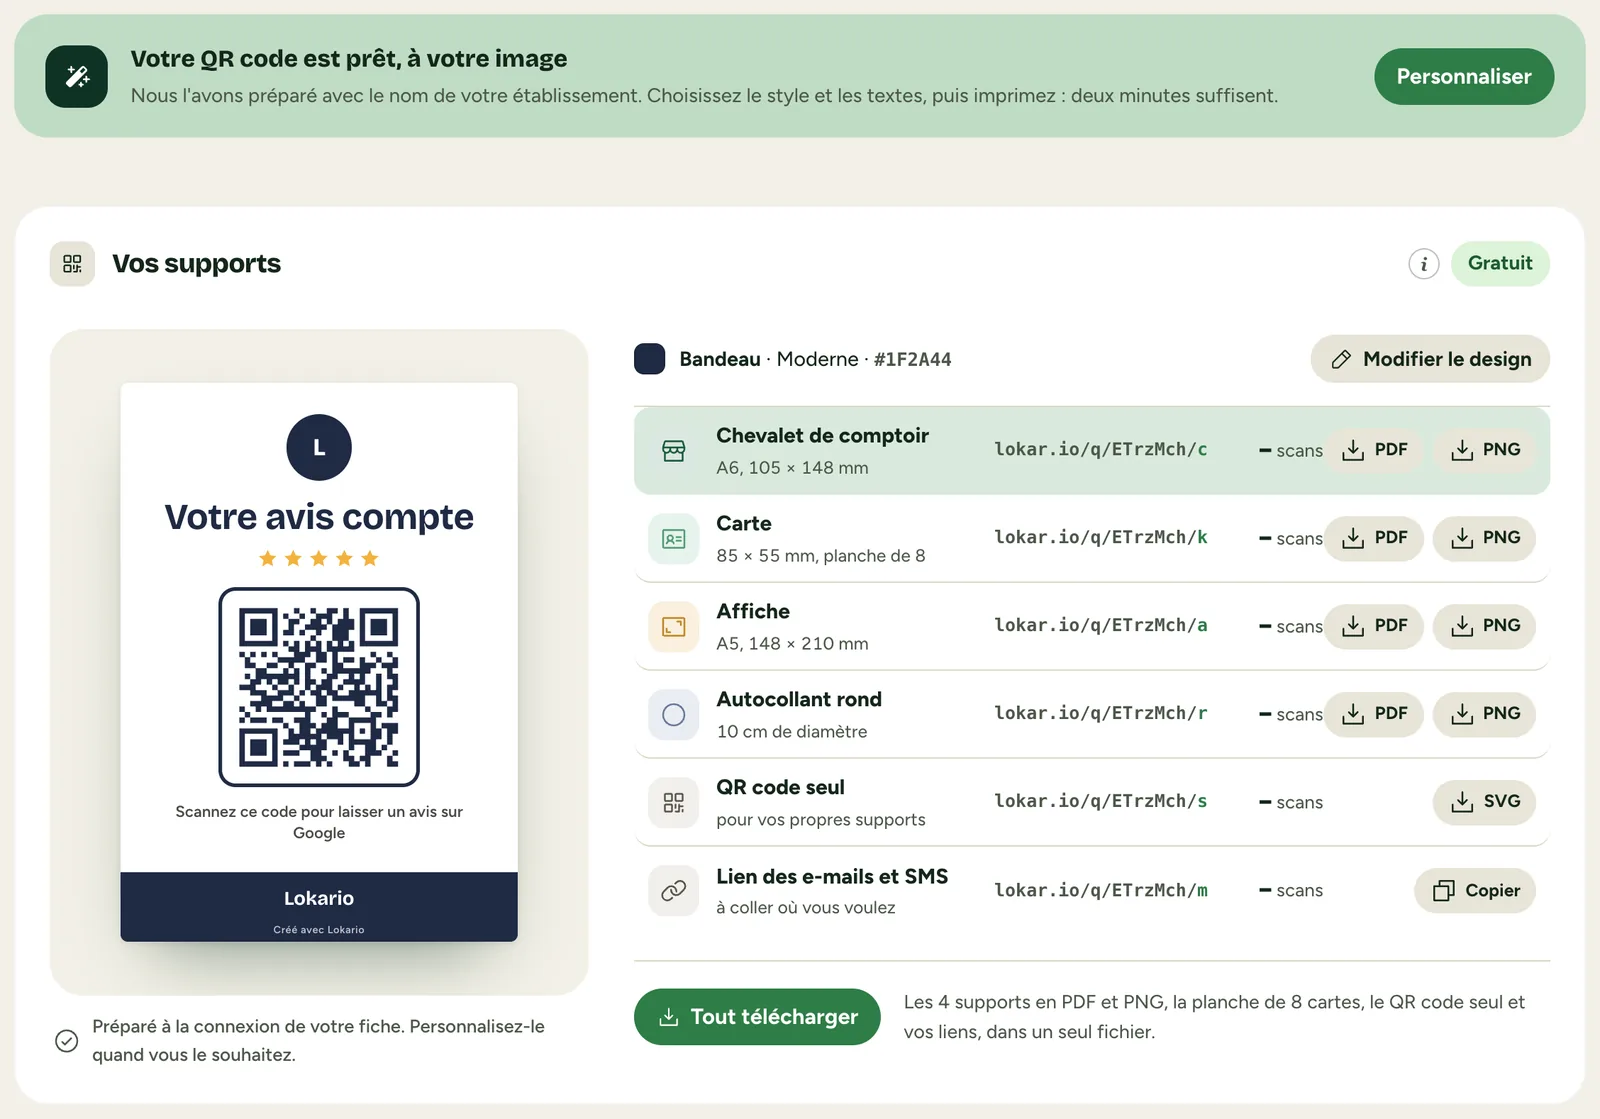Select link lokar.io/q/ETrzMch/r
Screen dimensions: 1600x1119
[x=1100, y=713]
